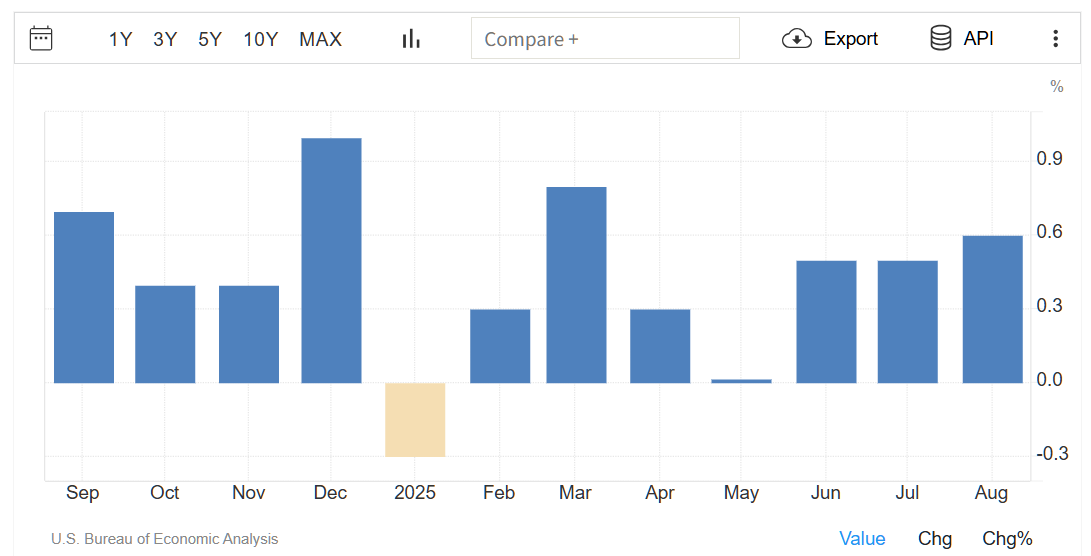Viewport: 1091px width, 556px height.
Task: Click the cloud download Export icon
Action: coord(796,39)
